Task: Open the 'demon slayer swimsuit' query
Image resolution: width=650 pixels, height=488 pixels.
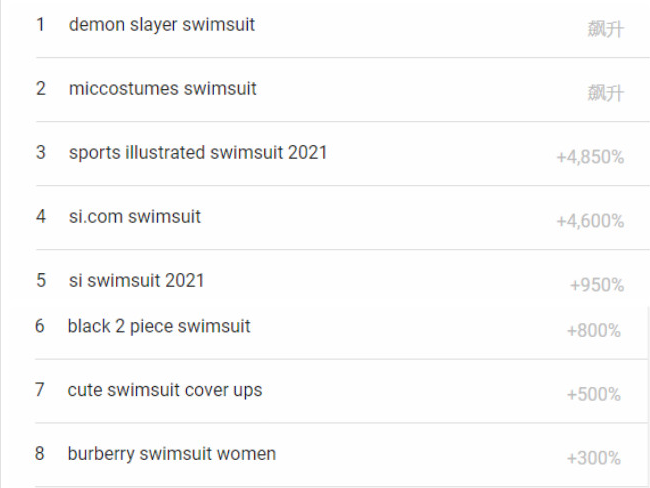Action: click(x=161, y=24)
